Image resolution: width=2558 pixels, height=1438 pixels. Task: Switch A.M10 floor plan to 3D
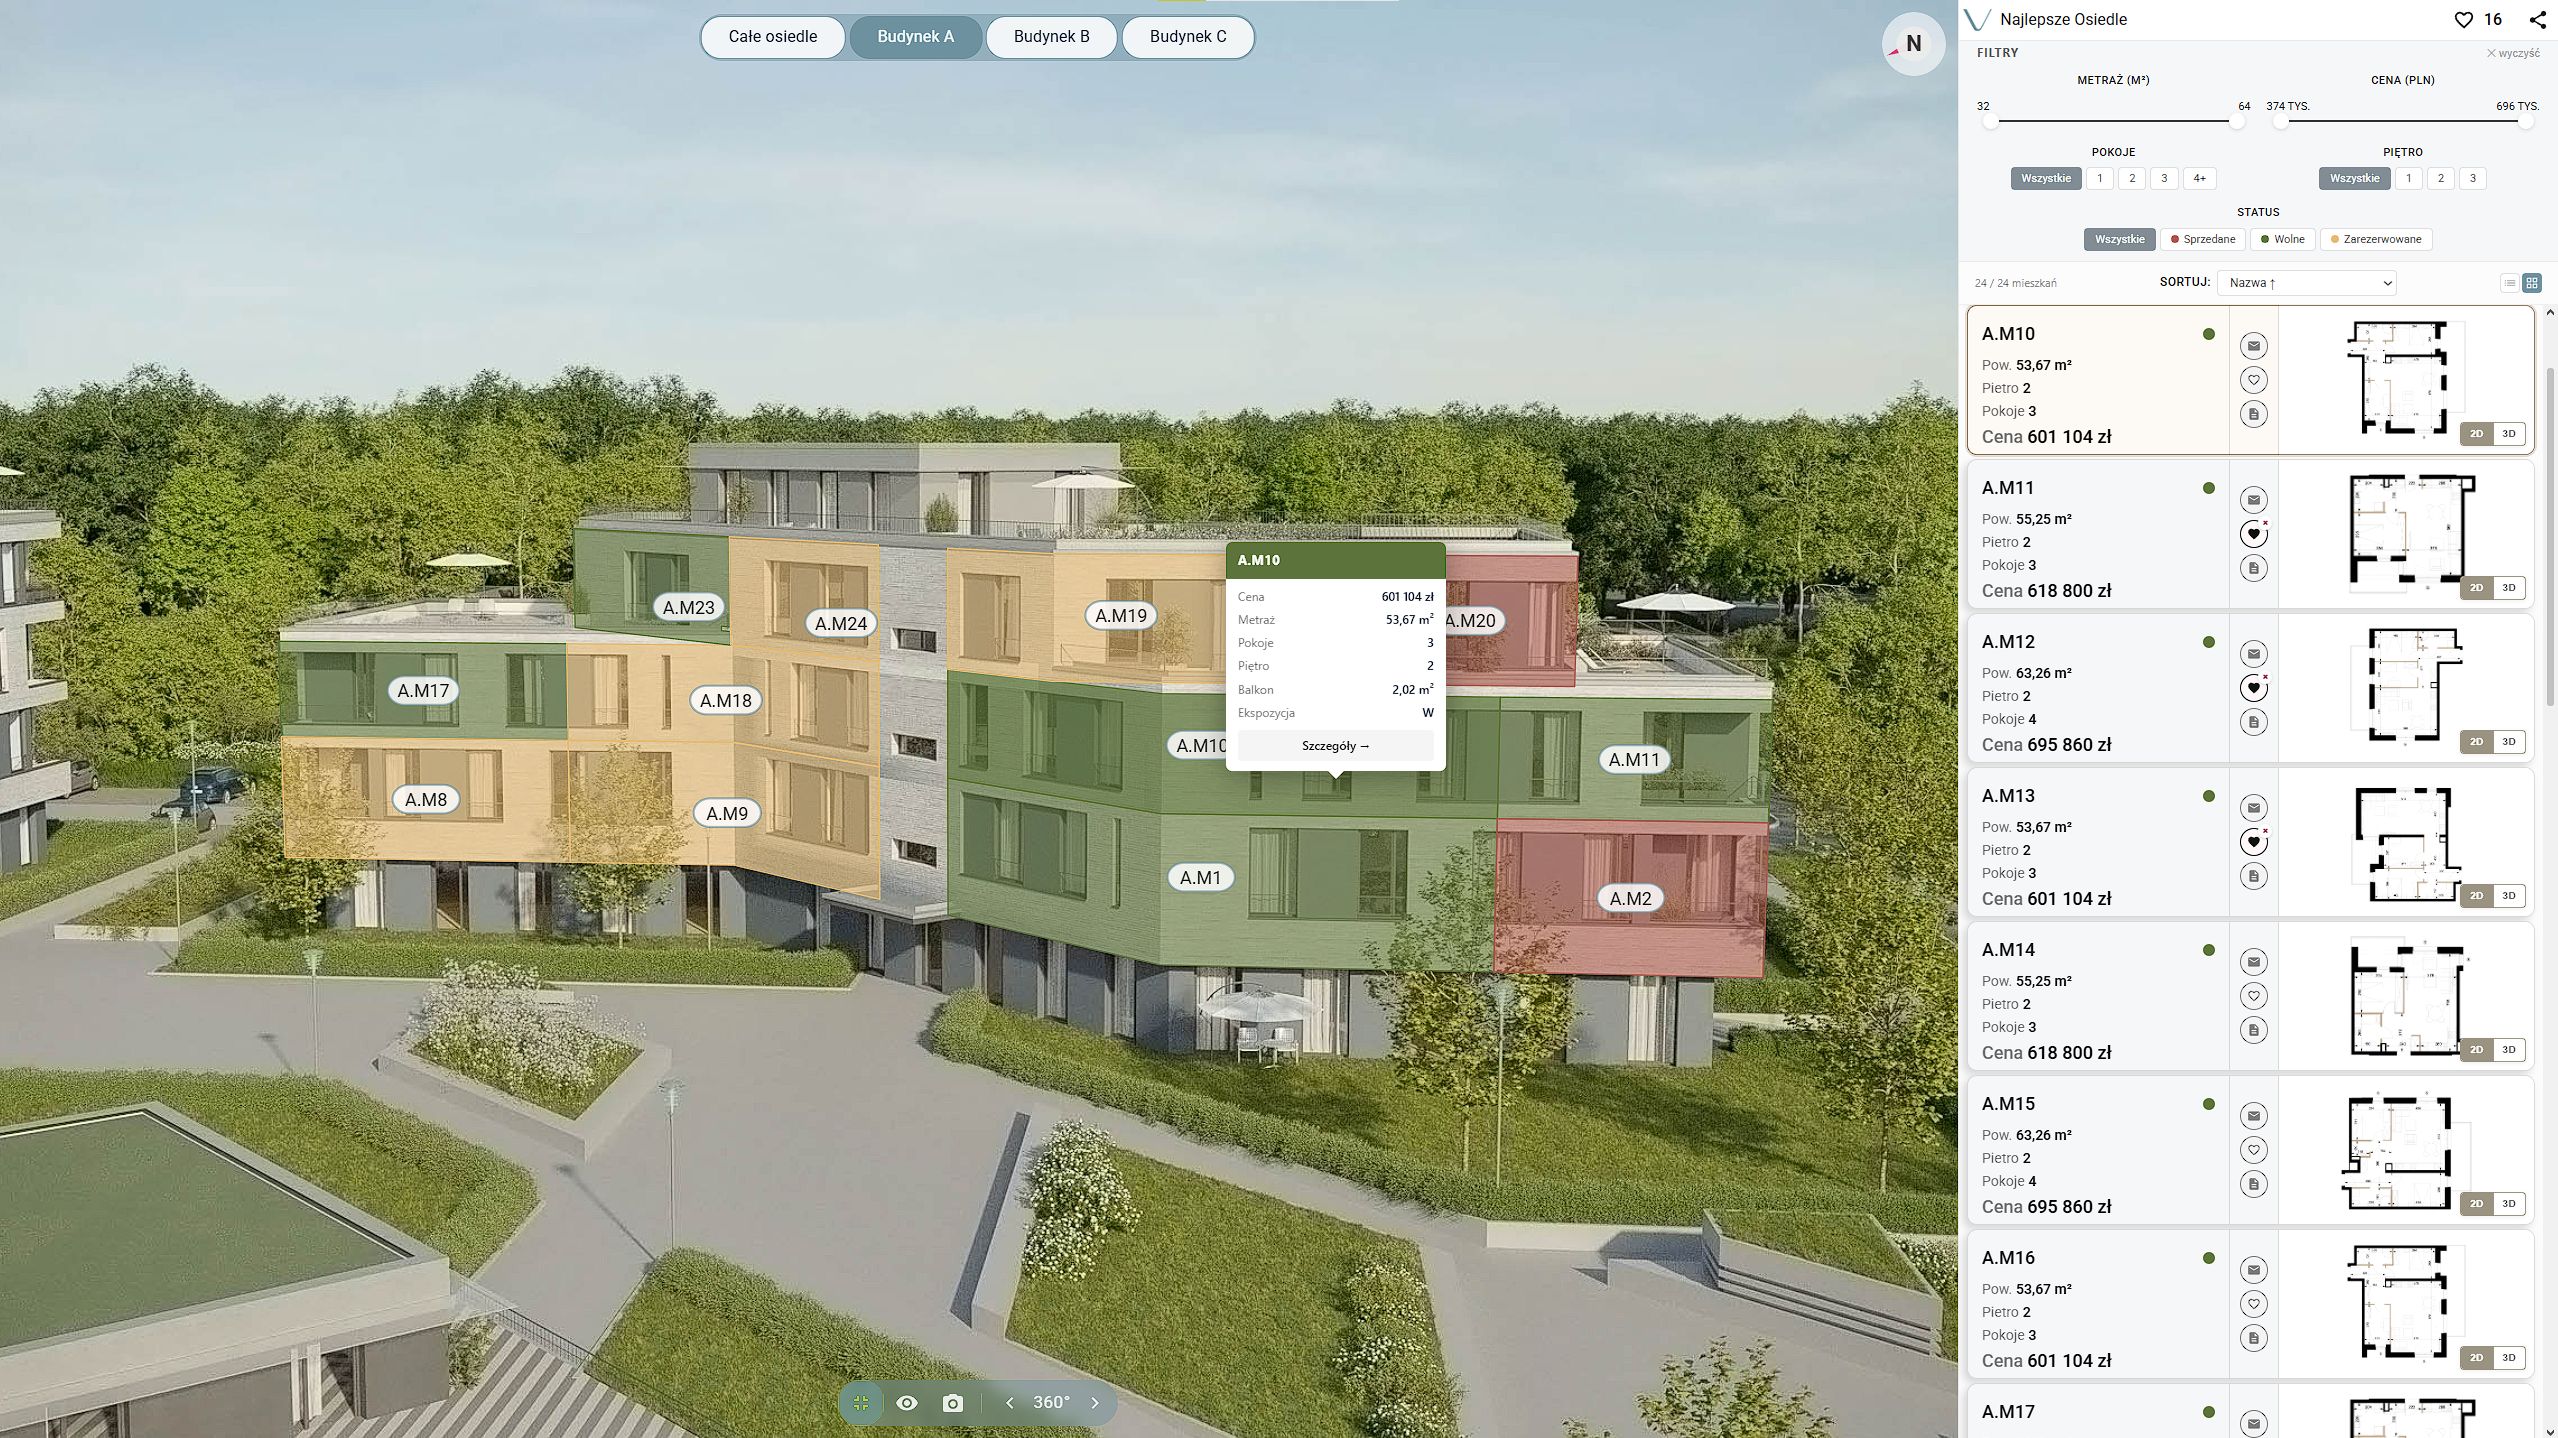coord(2509,434)
